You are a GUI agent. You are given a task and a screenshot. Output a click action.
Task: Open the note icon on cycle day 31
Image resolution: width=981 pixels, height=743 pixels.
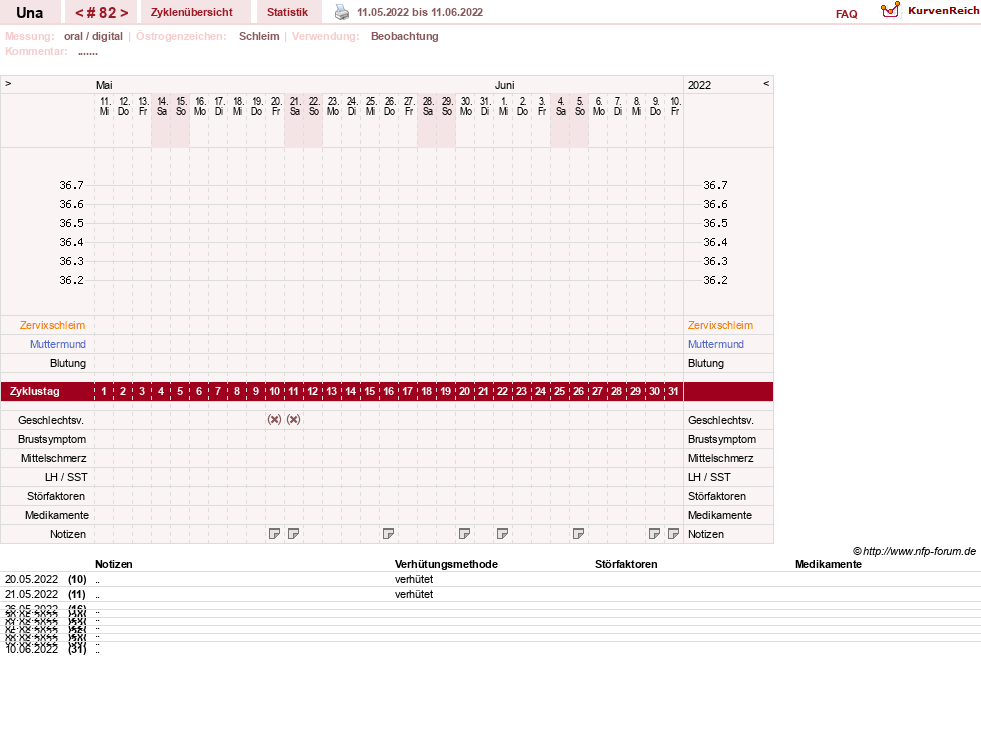point(673,533)
